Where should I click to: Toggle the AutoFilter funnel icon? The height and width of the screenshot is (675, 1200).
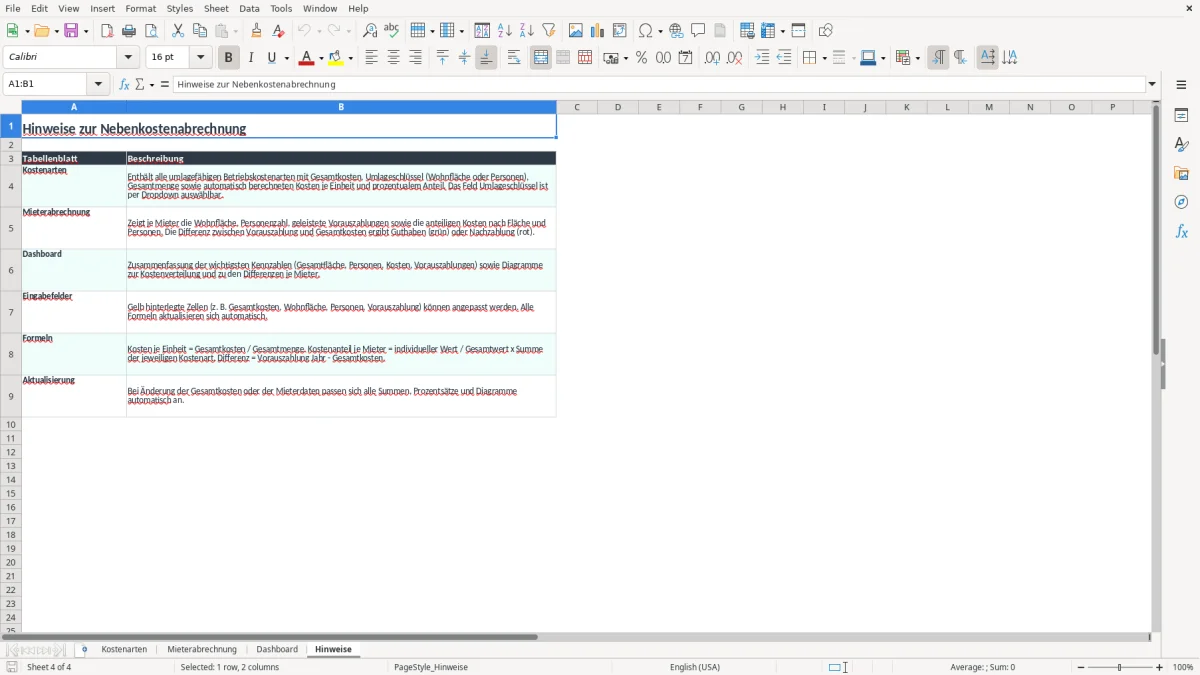[x=549, y=31]
